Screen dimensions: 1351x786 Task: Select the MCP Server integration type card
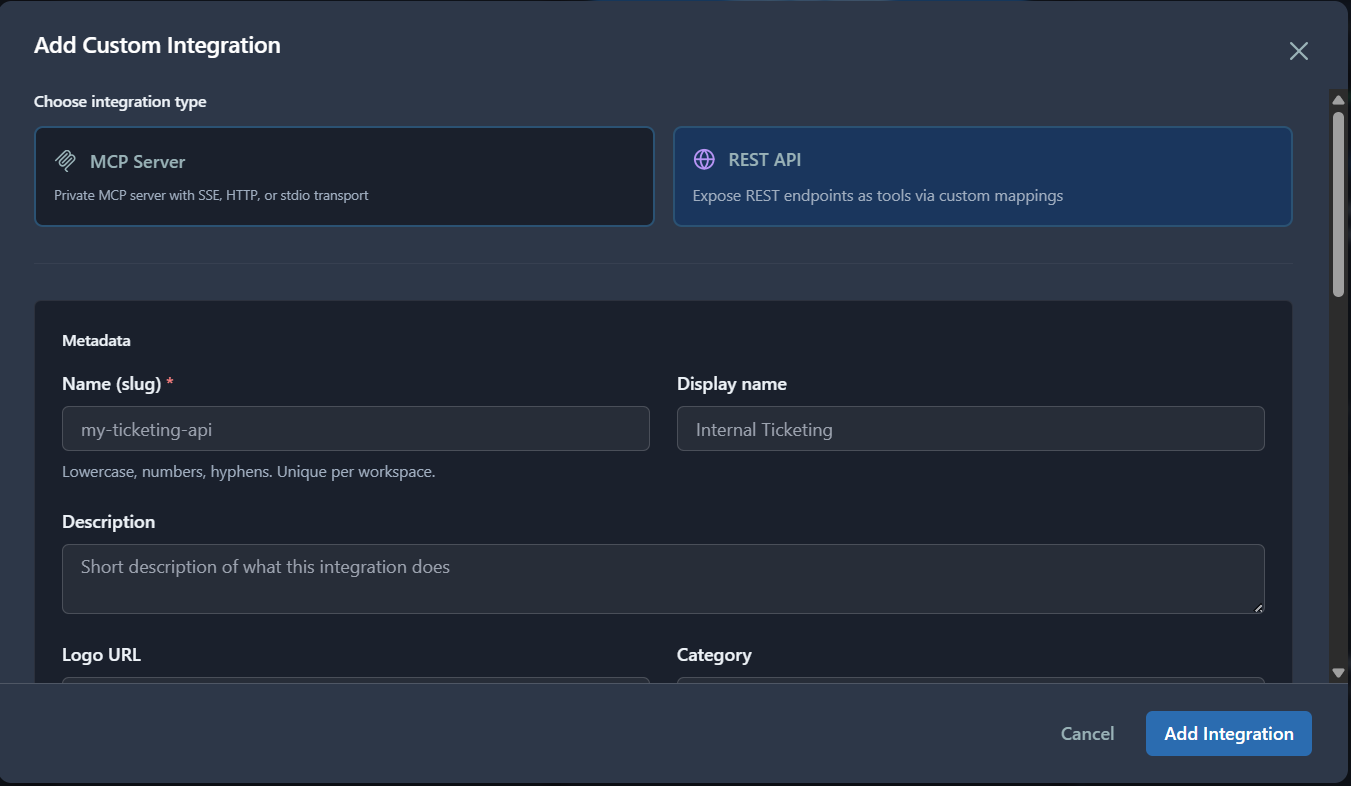pos(345,175)
